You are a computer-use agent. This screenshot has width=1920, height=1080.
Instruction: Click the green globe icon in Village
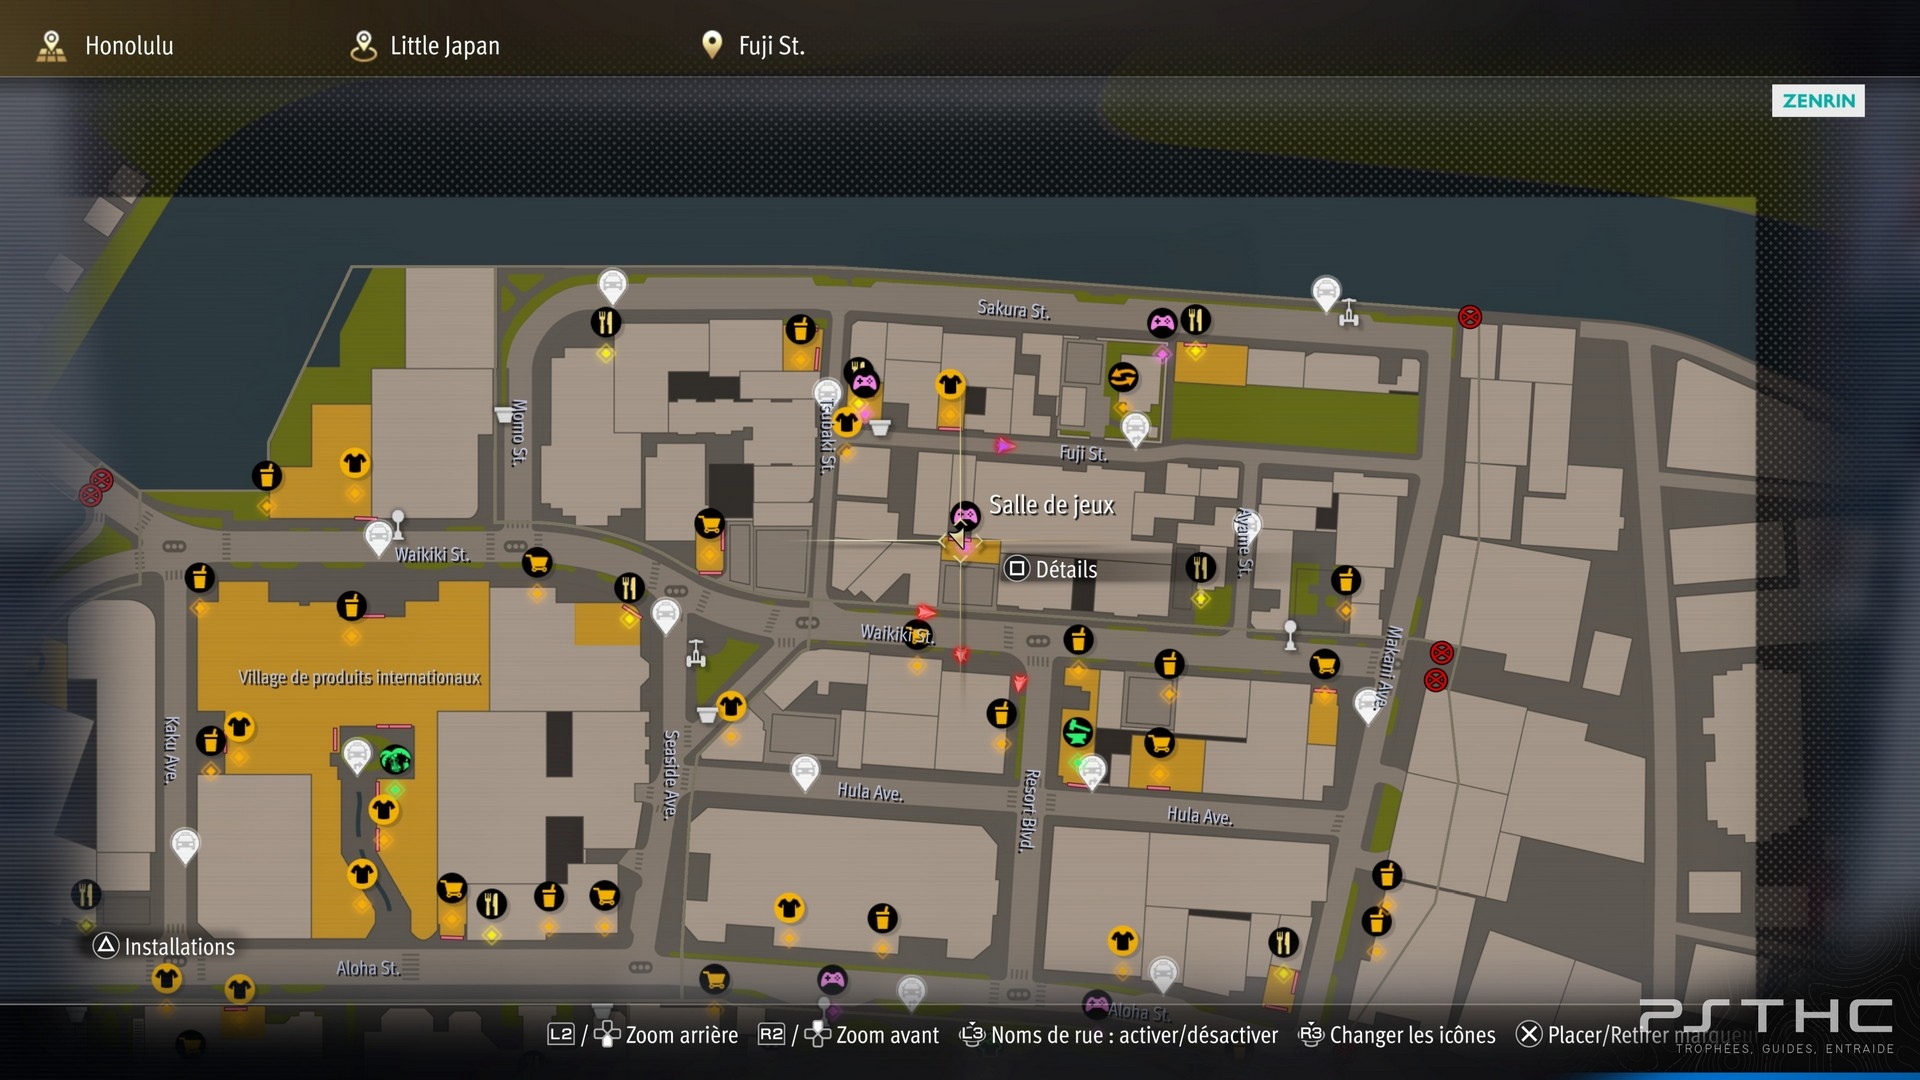[x=396, y=760]
